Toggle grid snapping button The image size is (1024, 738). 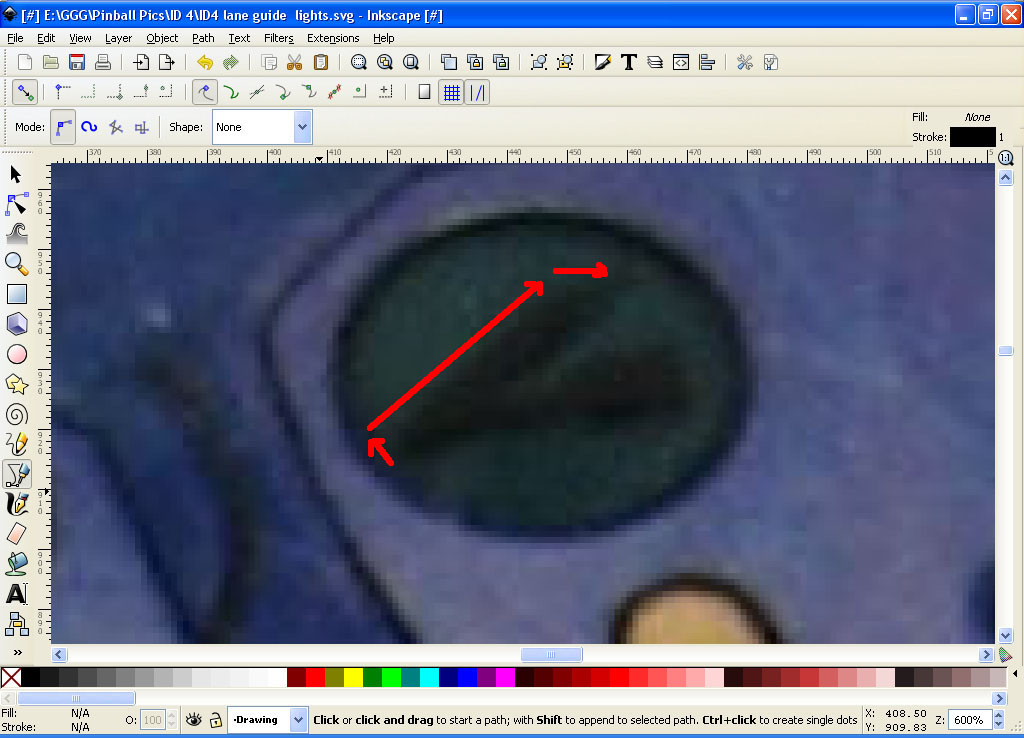point(452,92)
